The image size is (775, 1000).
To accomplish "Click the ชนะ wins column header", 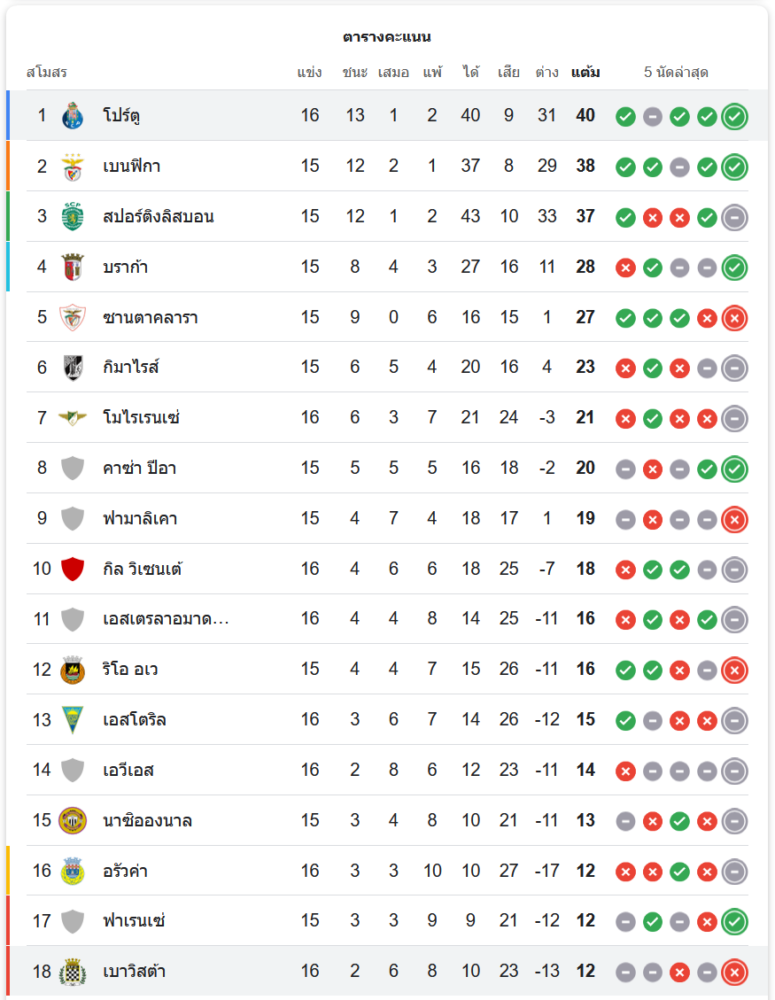I will click(355, 73).
